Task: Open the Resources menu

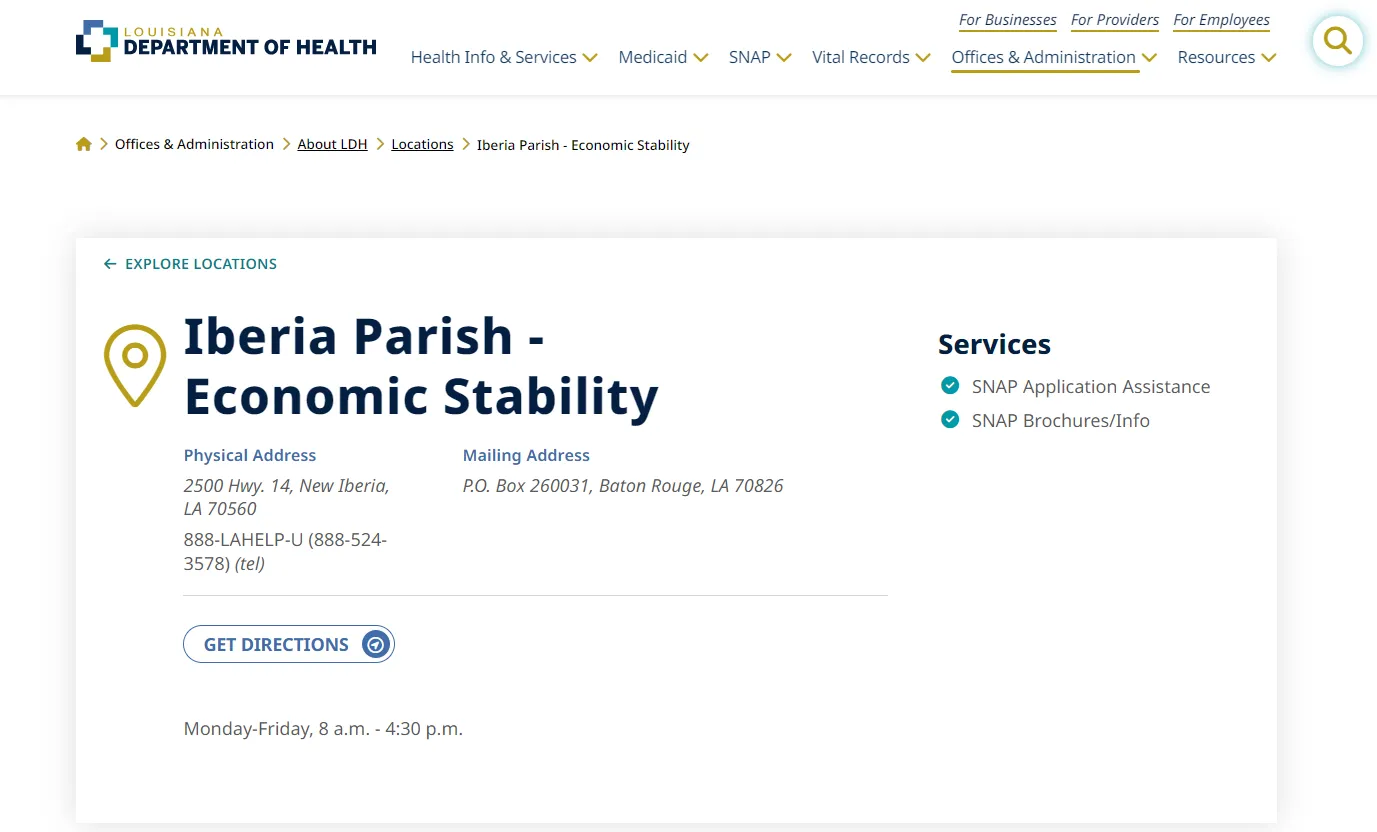Action: pos(1216,57)
